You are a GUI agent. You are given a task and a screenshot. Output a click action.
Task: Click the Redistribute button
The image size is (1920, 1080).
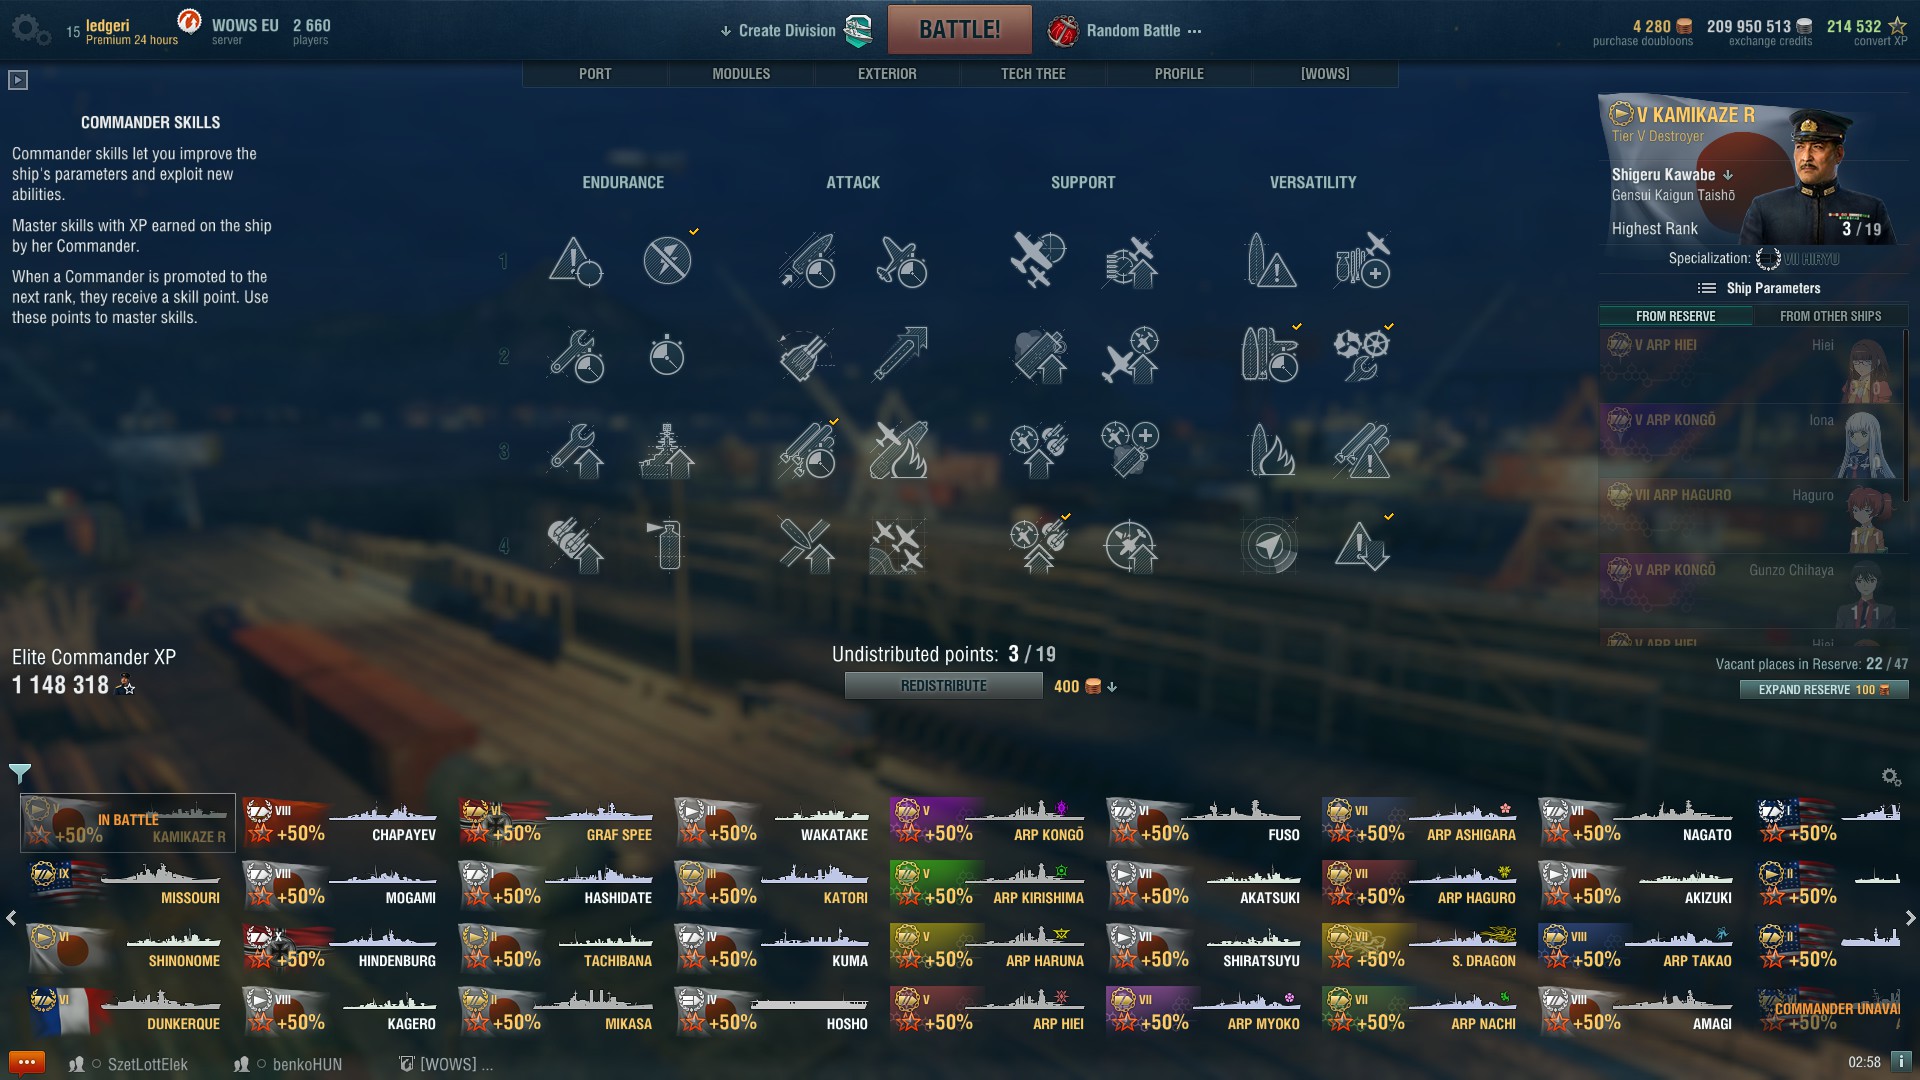point(943,686)
